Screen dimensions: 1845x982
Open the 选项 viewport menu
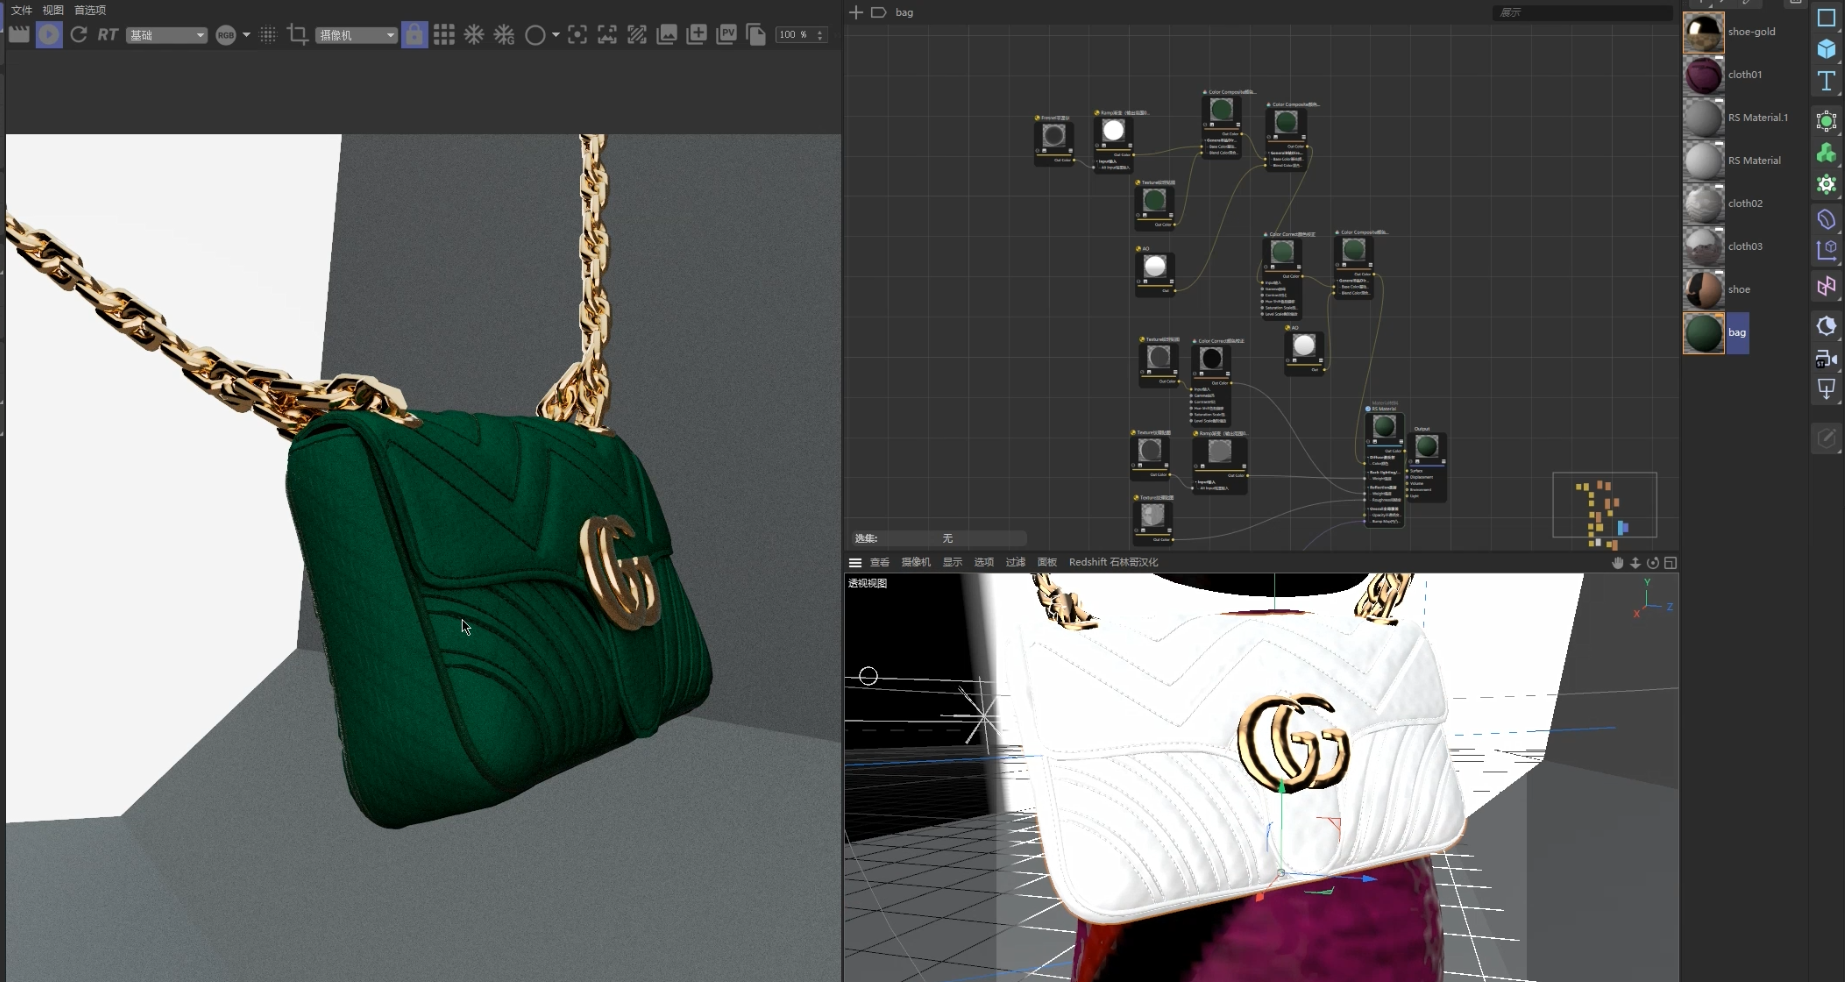(984, 563)
